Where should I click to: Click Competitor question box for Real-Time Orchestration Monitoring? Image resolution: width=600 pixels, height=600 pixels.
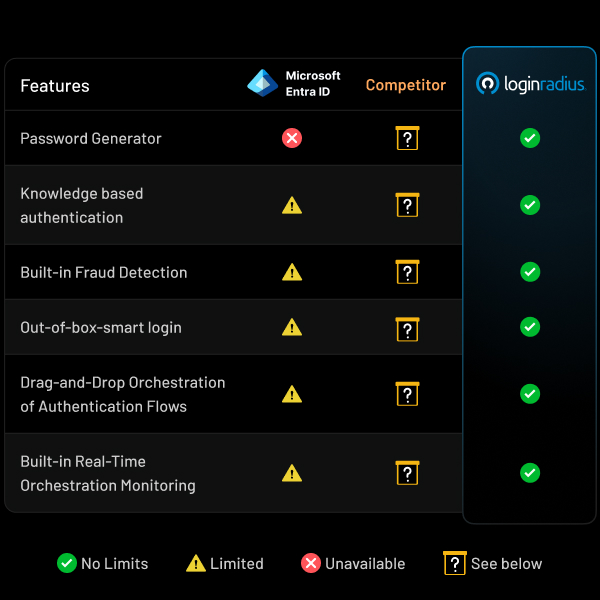click(x=407, y=473)
